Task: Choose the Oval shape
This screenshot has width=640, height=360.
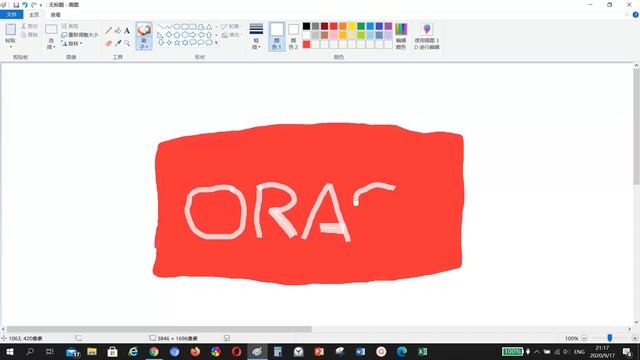Action: tap(177, 27)
